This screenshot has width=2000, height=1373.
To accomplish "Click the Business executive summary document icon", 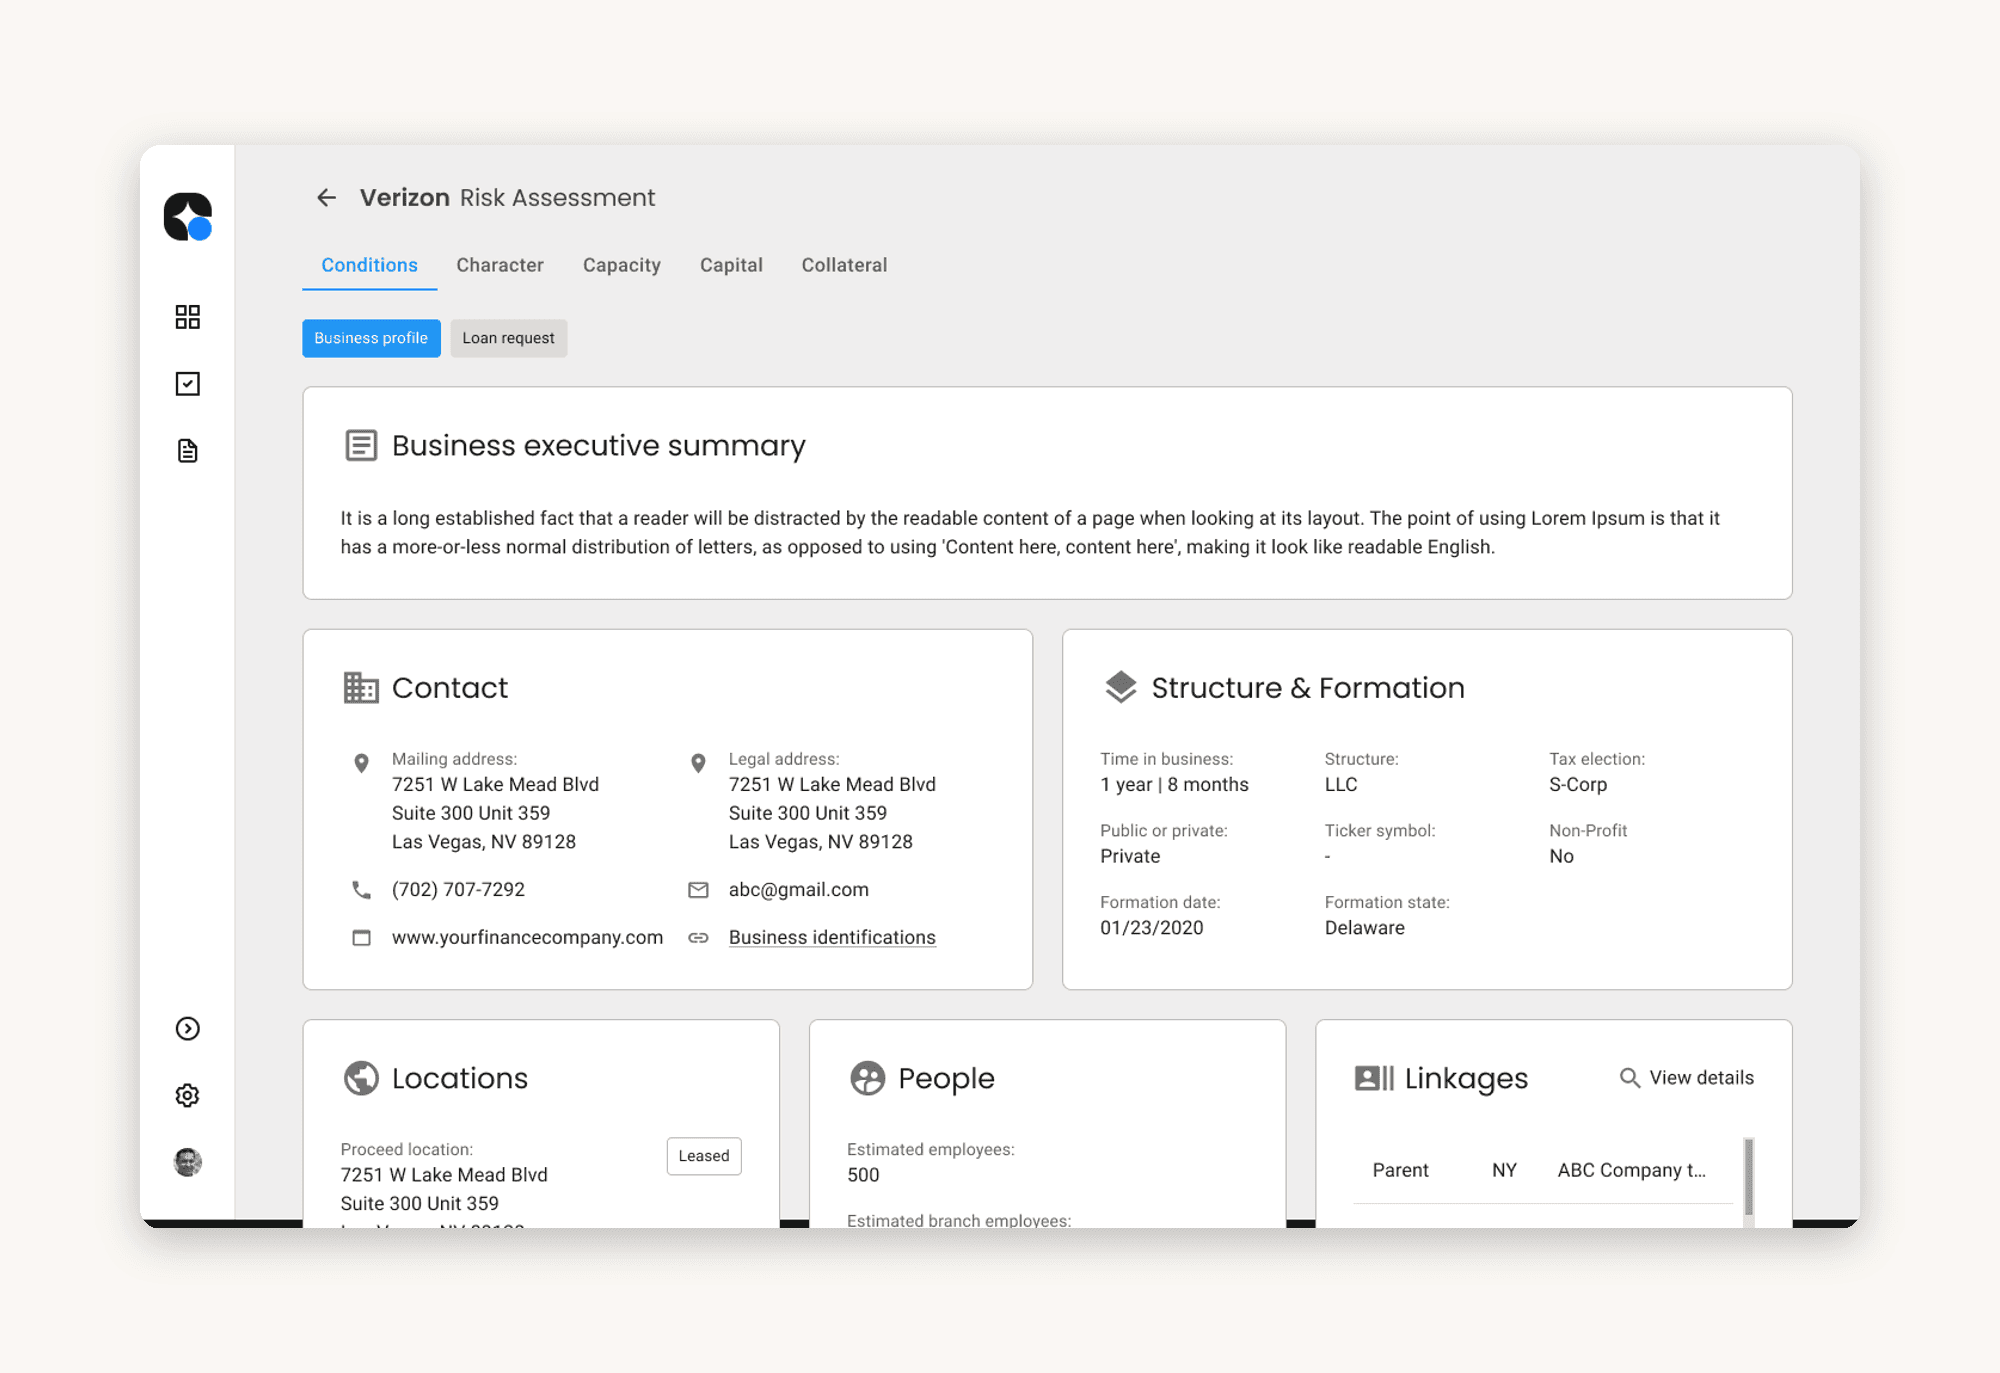I will click(361, 445).
